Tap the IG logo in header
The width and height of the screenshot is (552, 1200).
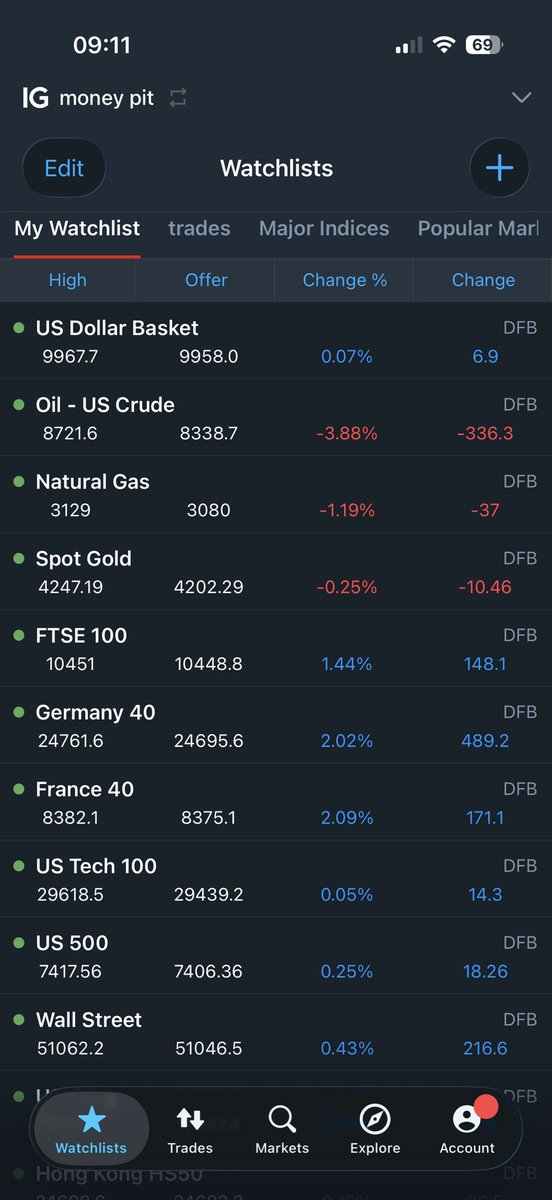coord(36,97)
